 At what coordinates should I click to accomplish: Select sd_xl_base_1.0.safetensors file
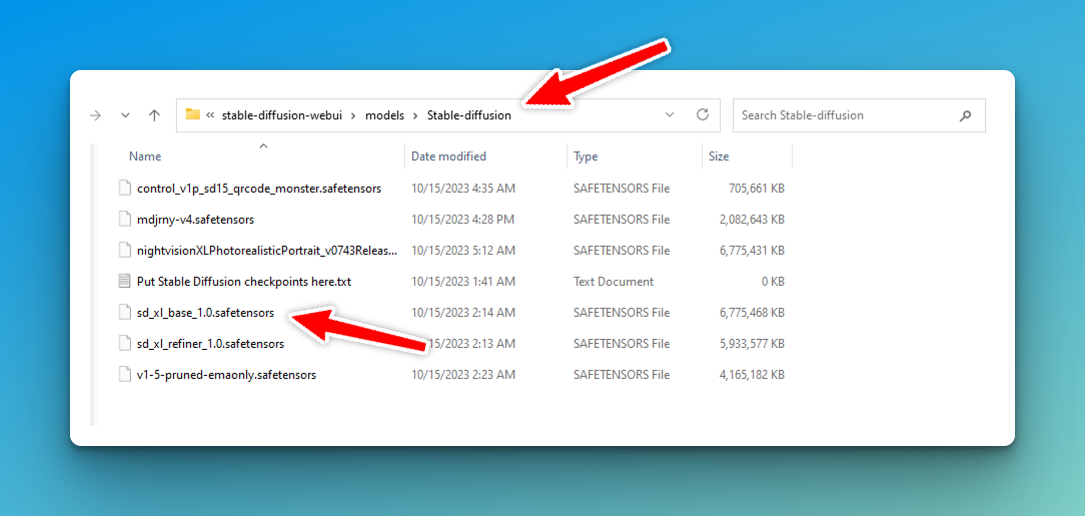(205, 312)
